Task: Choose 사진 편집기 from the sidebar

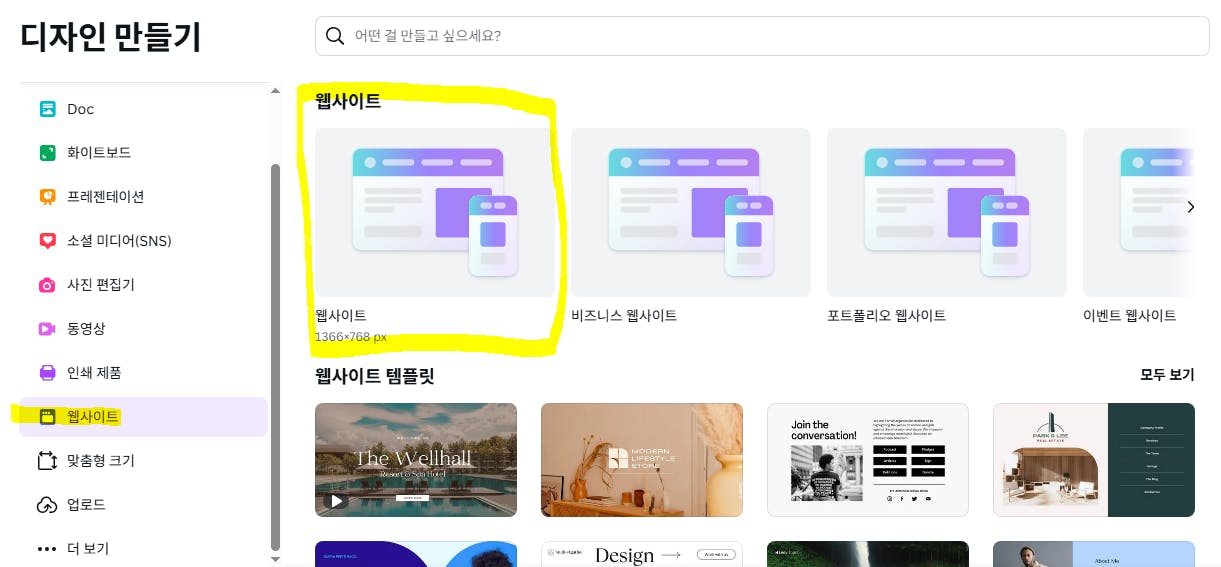Action: tap(143, 285)
